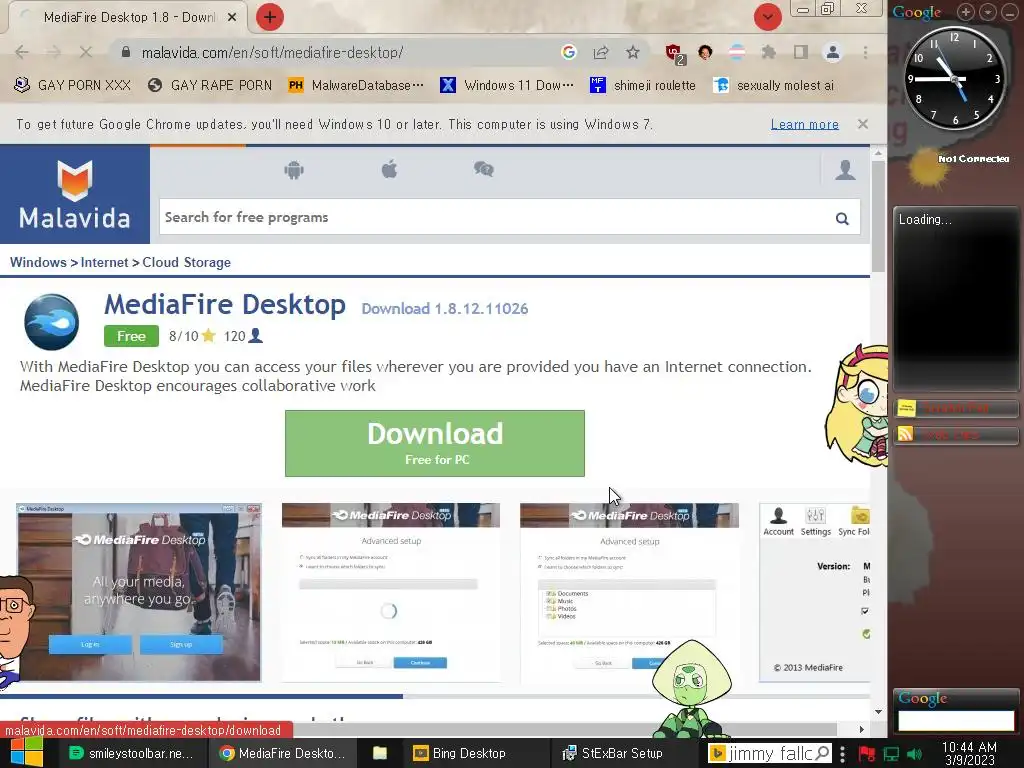Open the Account Settings version screenshot

814,592
